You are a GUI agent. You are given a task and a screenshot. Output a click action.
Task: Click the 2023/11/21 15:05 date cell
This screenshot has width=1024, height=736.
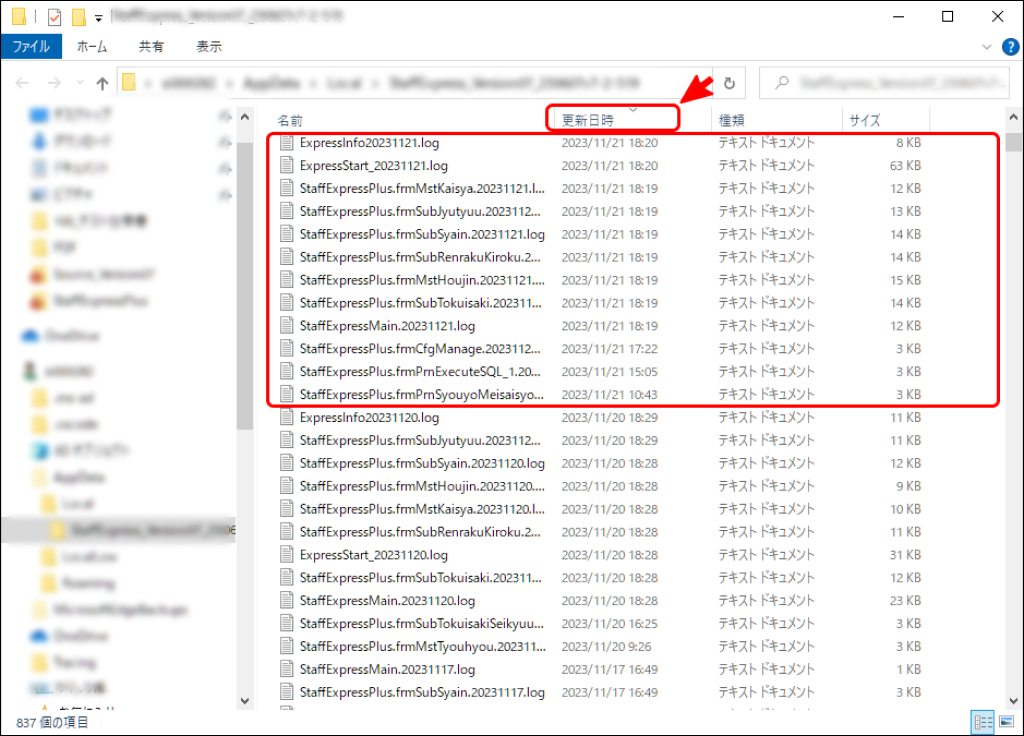tap(609, 372)
